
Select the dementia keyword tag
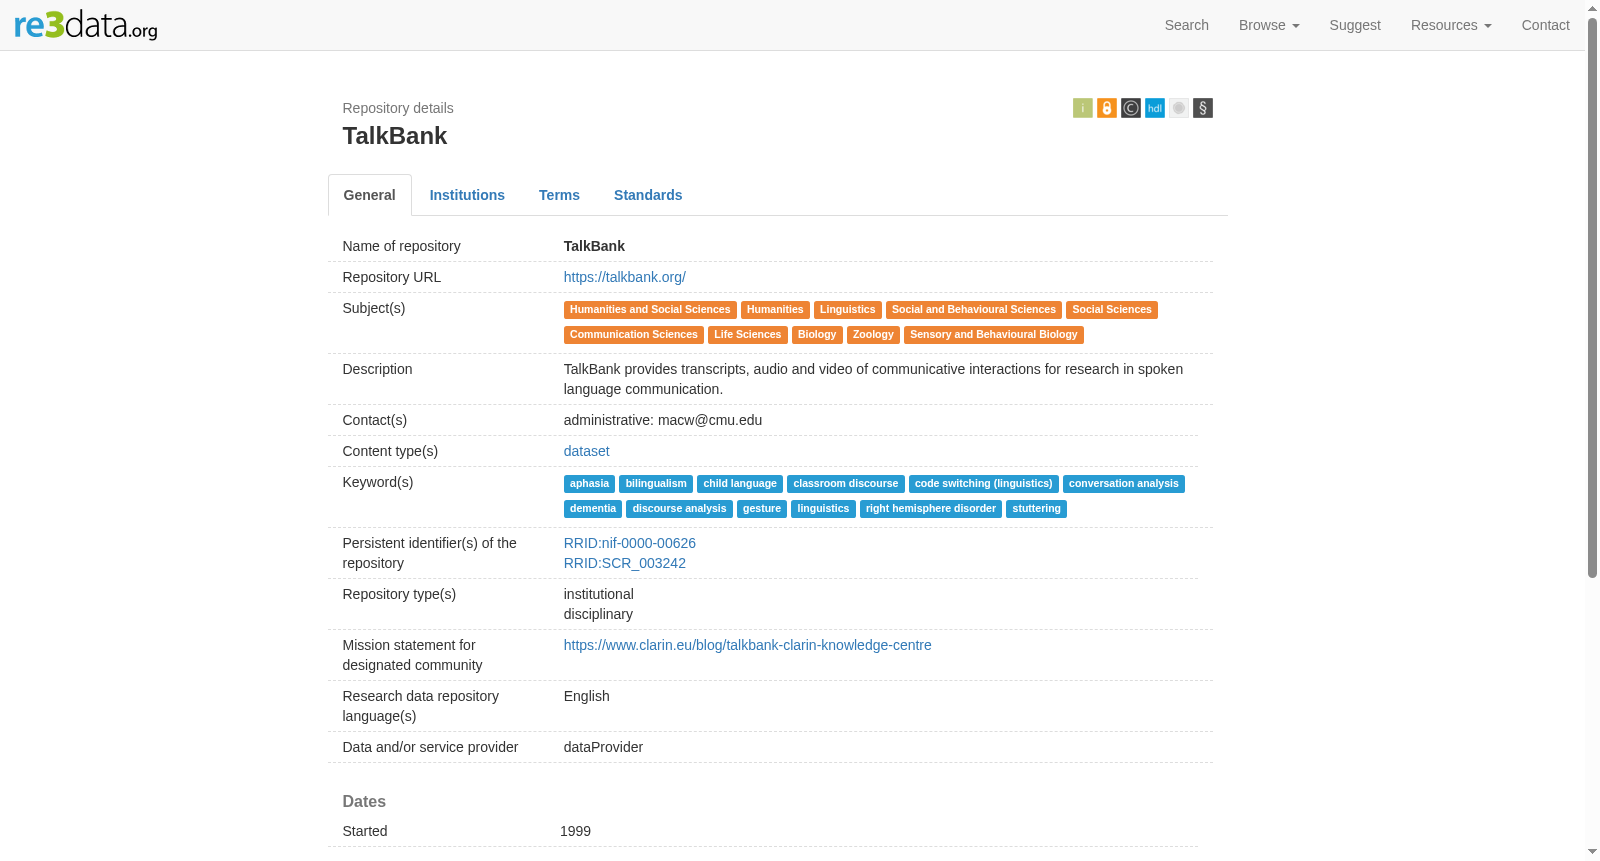[x=593, y=509]
